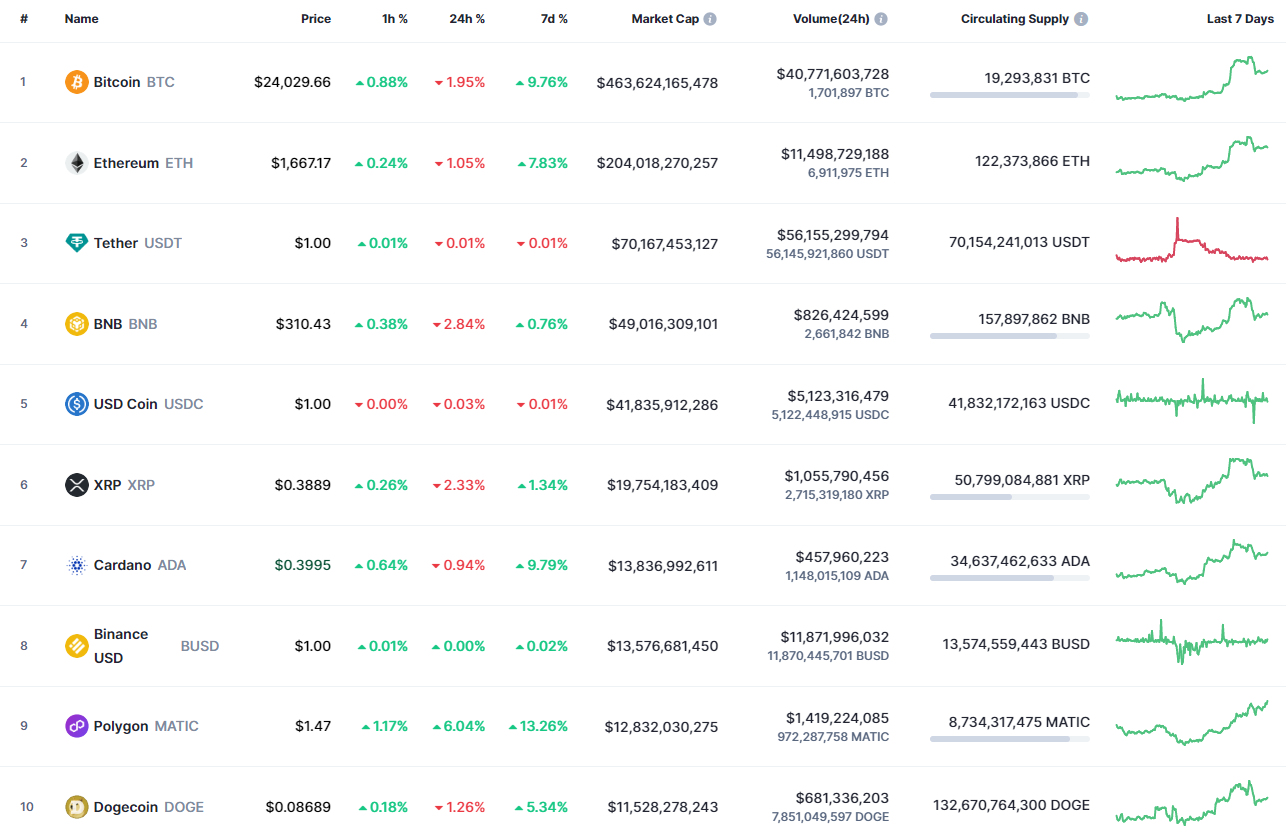This screenshot has height=836, width=1286.
Task: Open the Circulating Supply info tooltip icon
Action: click(1081, 18)
